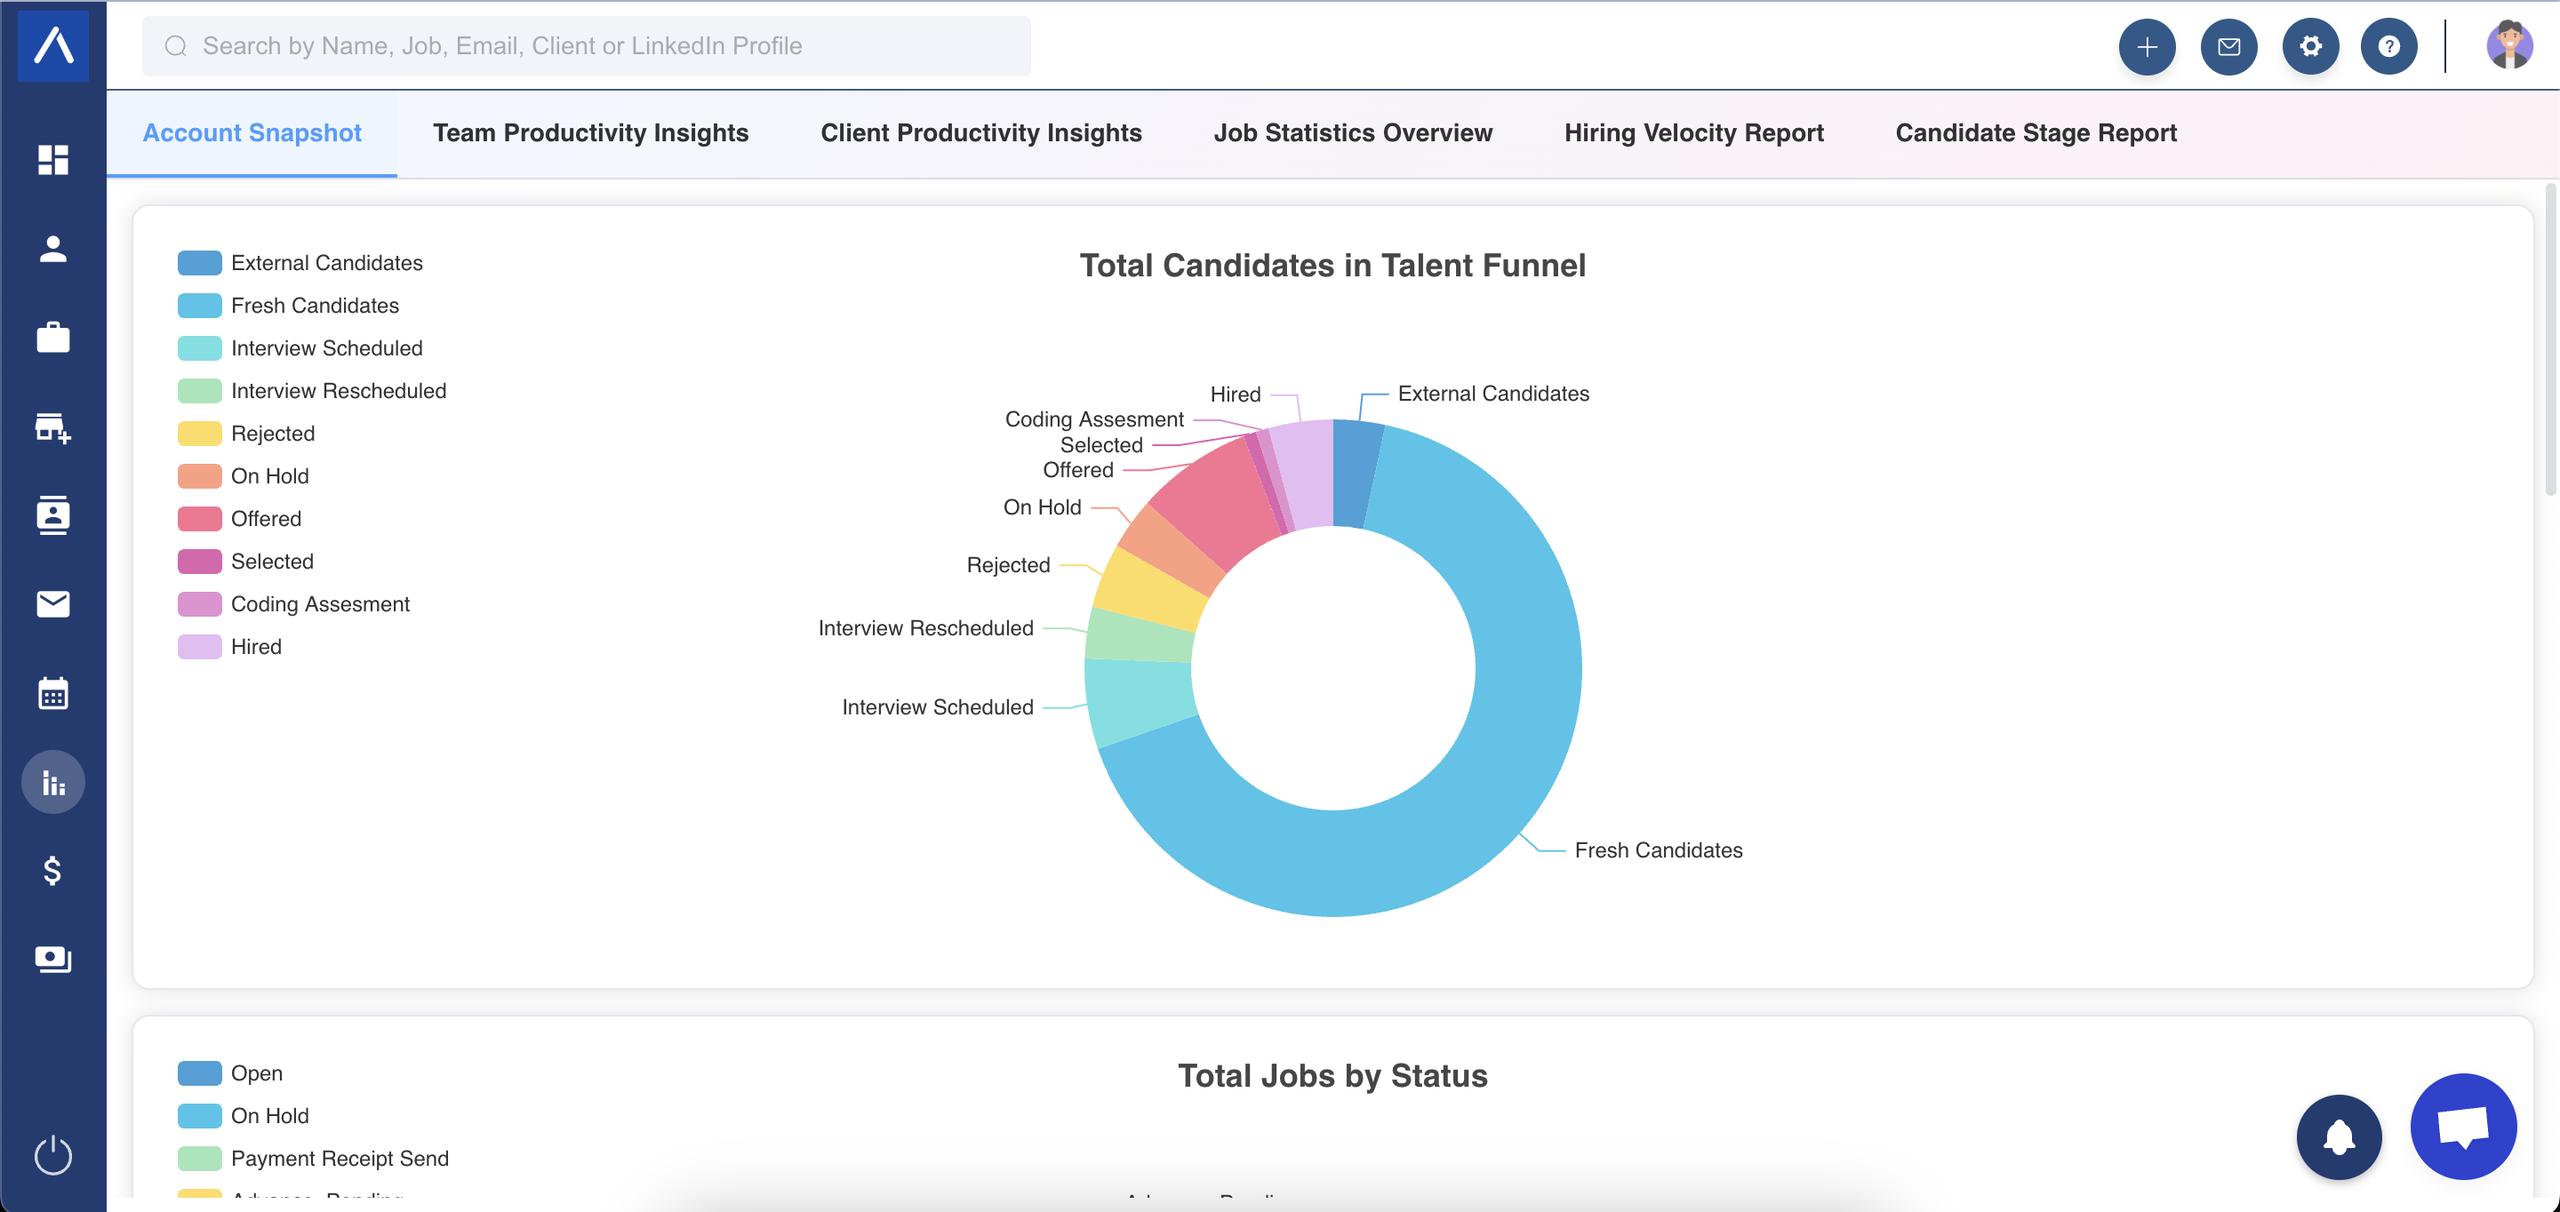Screen dimensions: 2560x1212
Task: Click the plus add button in header
Action: tap(2147, 47)
